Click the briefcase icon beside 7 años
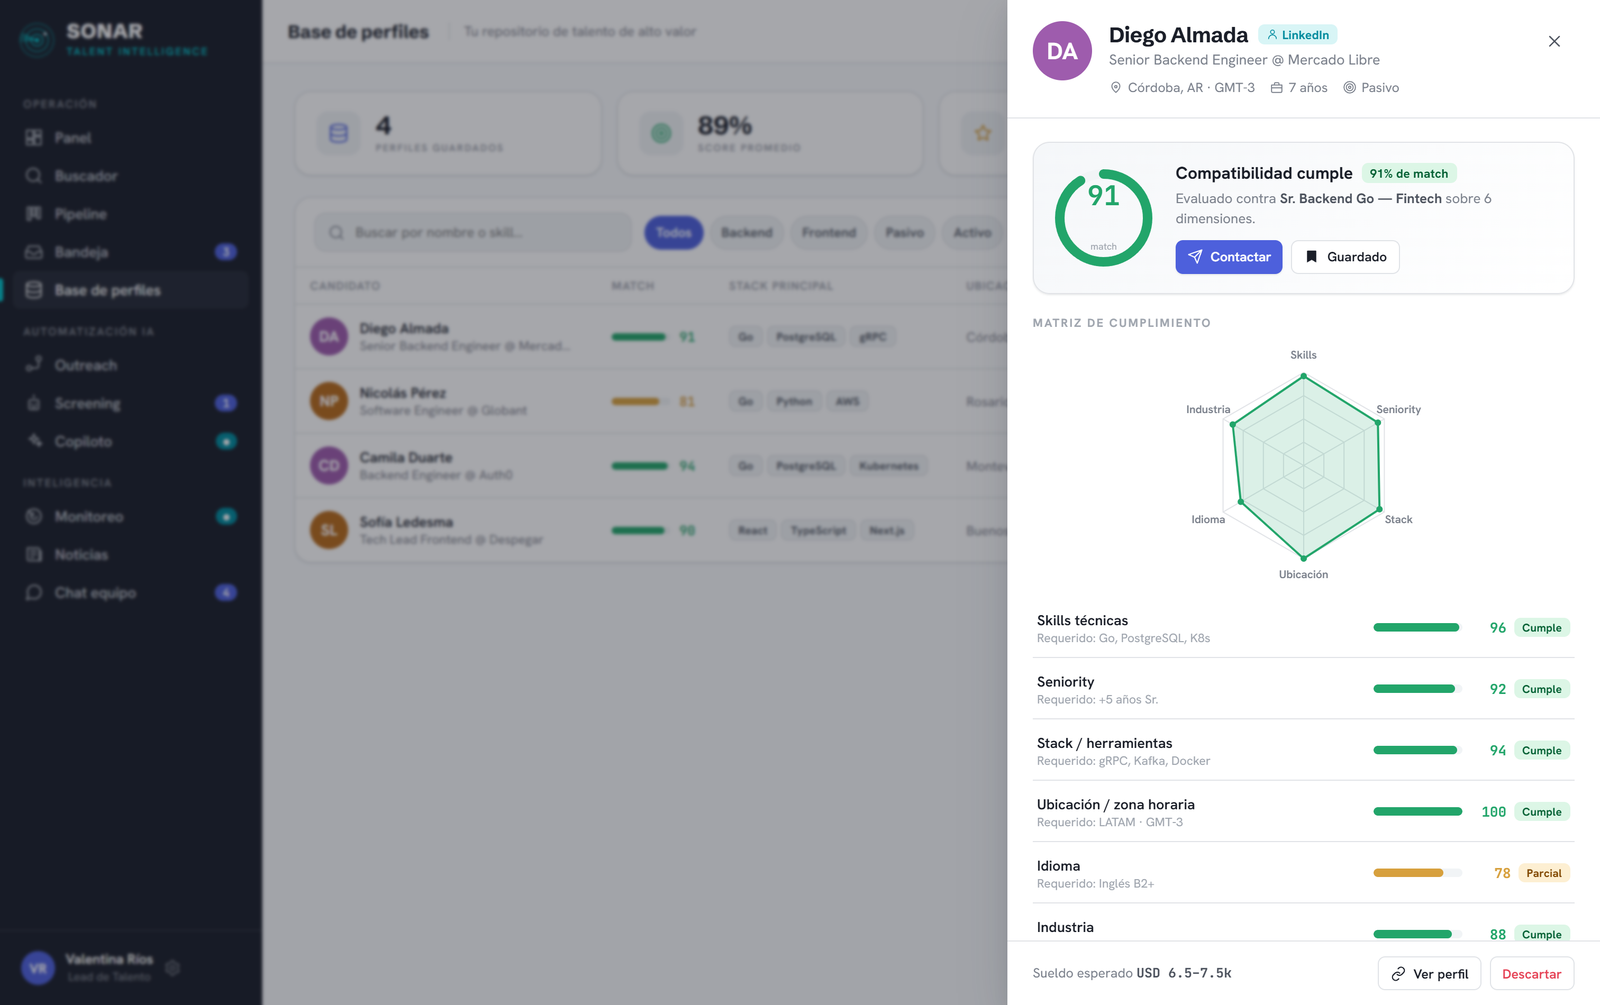Viewport: 1600px width, 1005px height. point(1276,88)
